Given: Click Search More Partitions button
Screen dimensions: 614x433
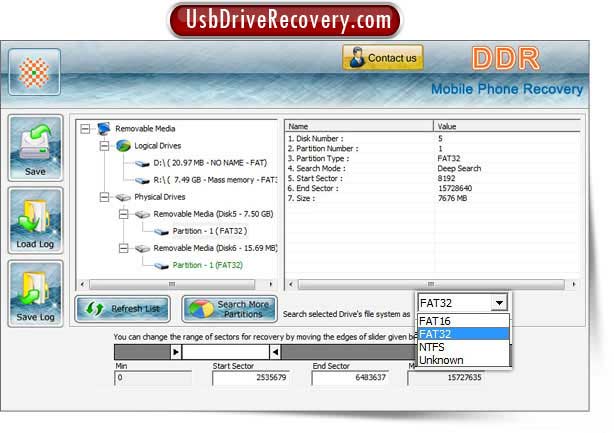Looking at the screenshot, I should tap(231, 309).
